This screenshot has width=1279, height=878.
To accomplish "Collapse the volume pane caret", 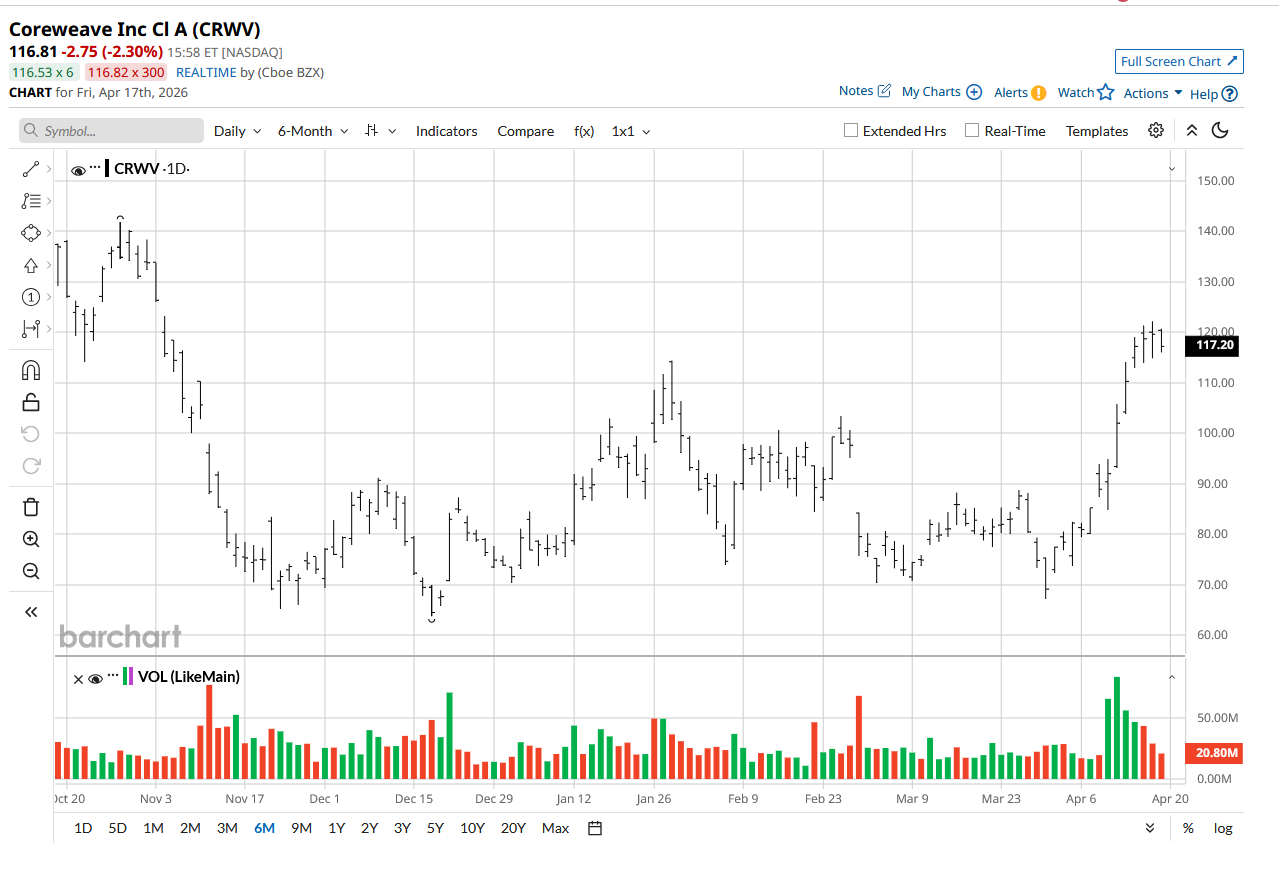I will coord(1172,677).
